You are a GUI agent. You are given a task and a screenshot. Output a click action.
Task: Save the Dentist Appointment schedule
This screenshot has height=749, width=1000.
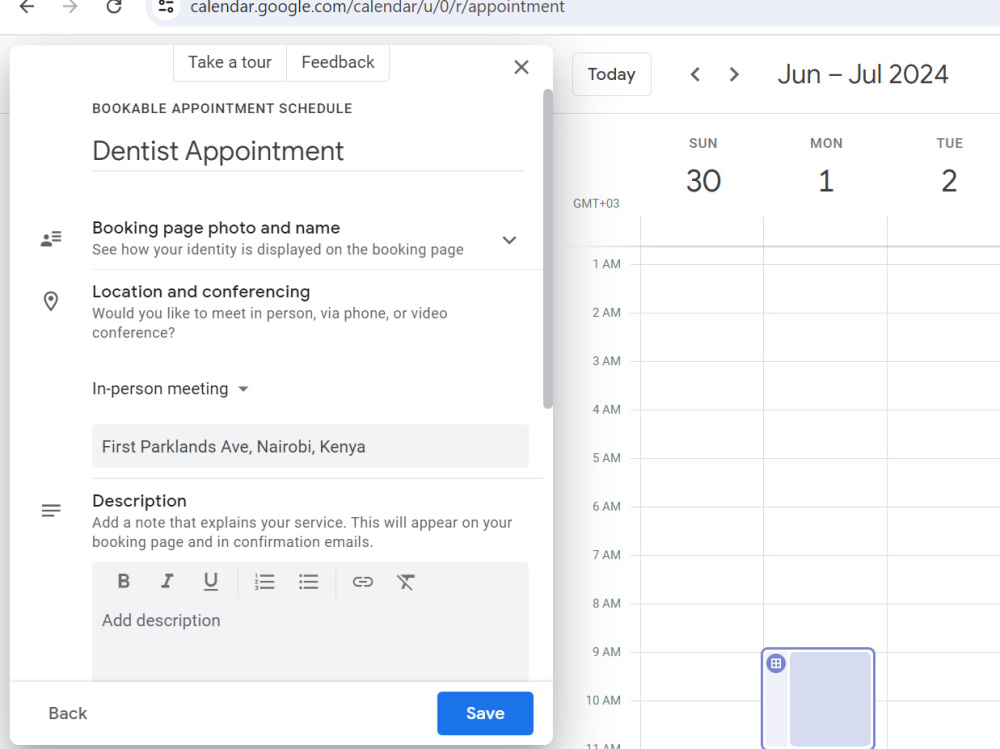[485, 713]
